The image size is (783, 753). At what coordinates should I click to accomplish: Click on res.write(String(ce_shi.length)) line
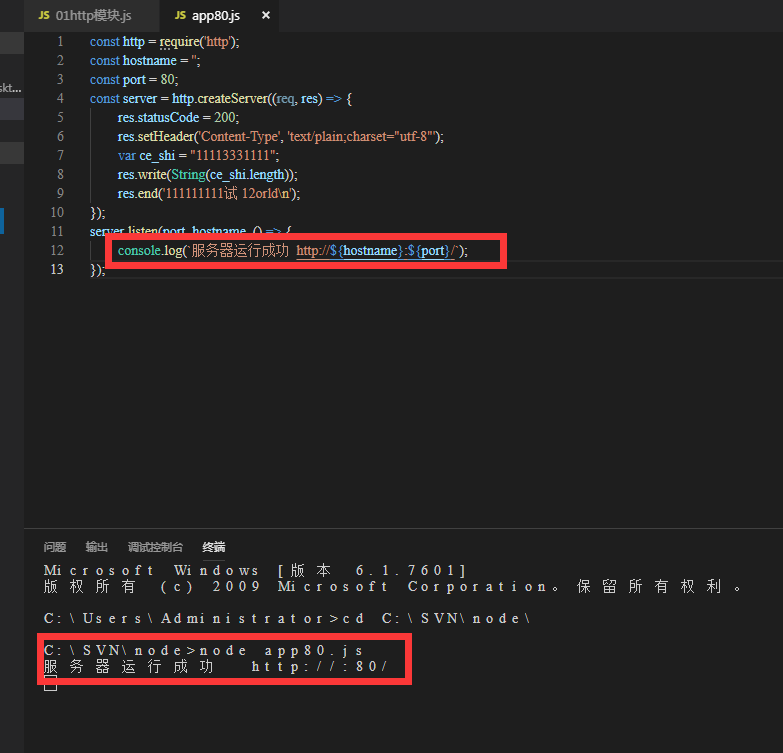tap(207, 174)
